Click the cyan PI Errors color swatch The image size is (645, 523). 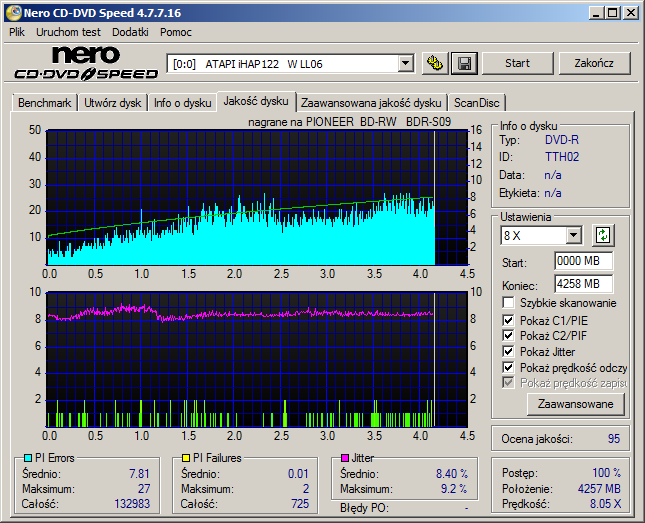(28, 458)
